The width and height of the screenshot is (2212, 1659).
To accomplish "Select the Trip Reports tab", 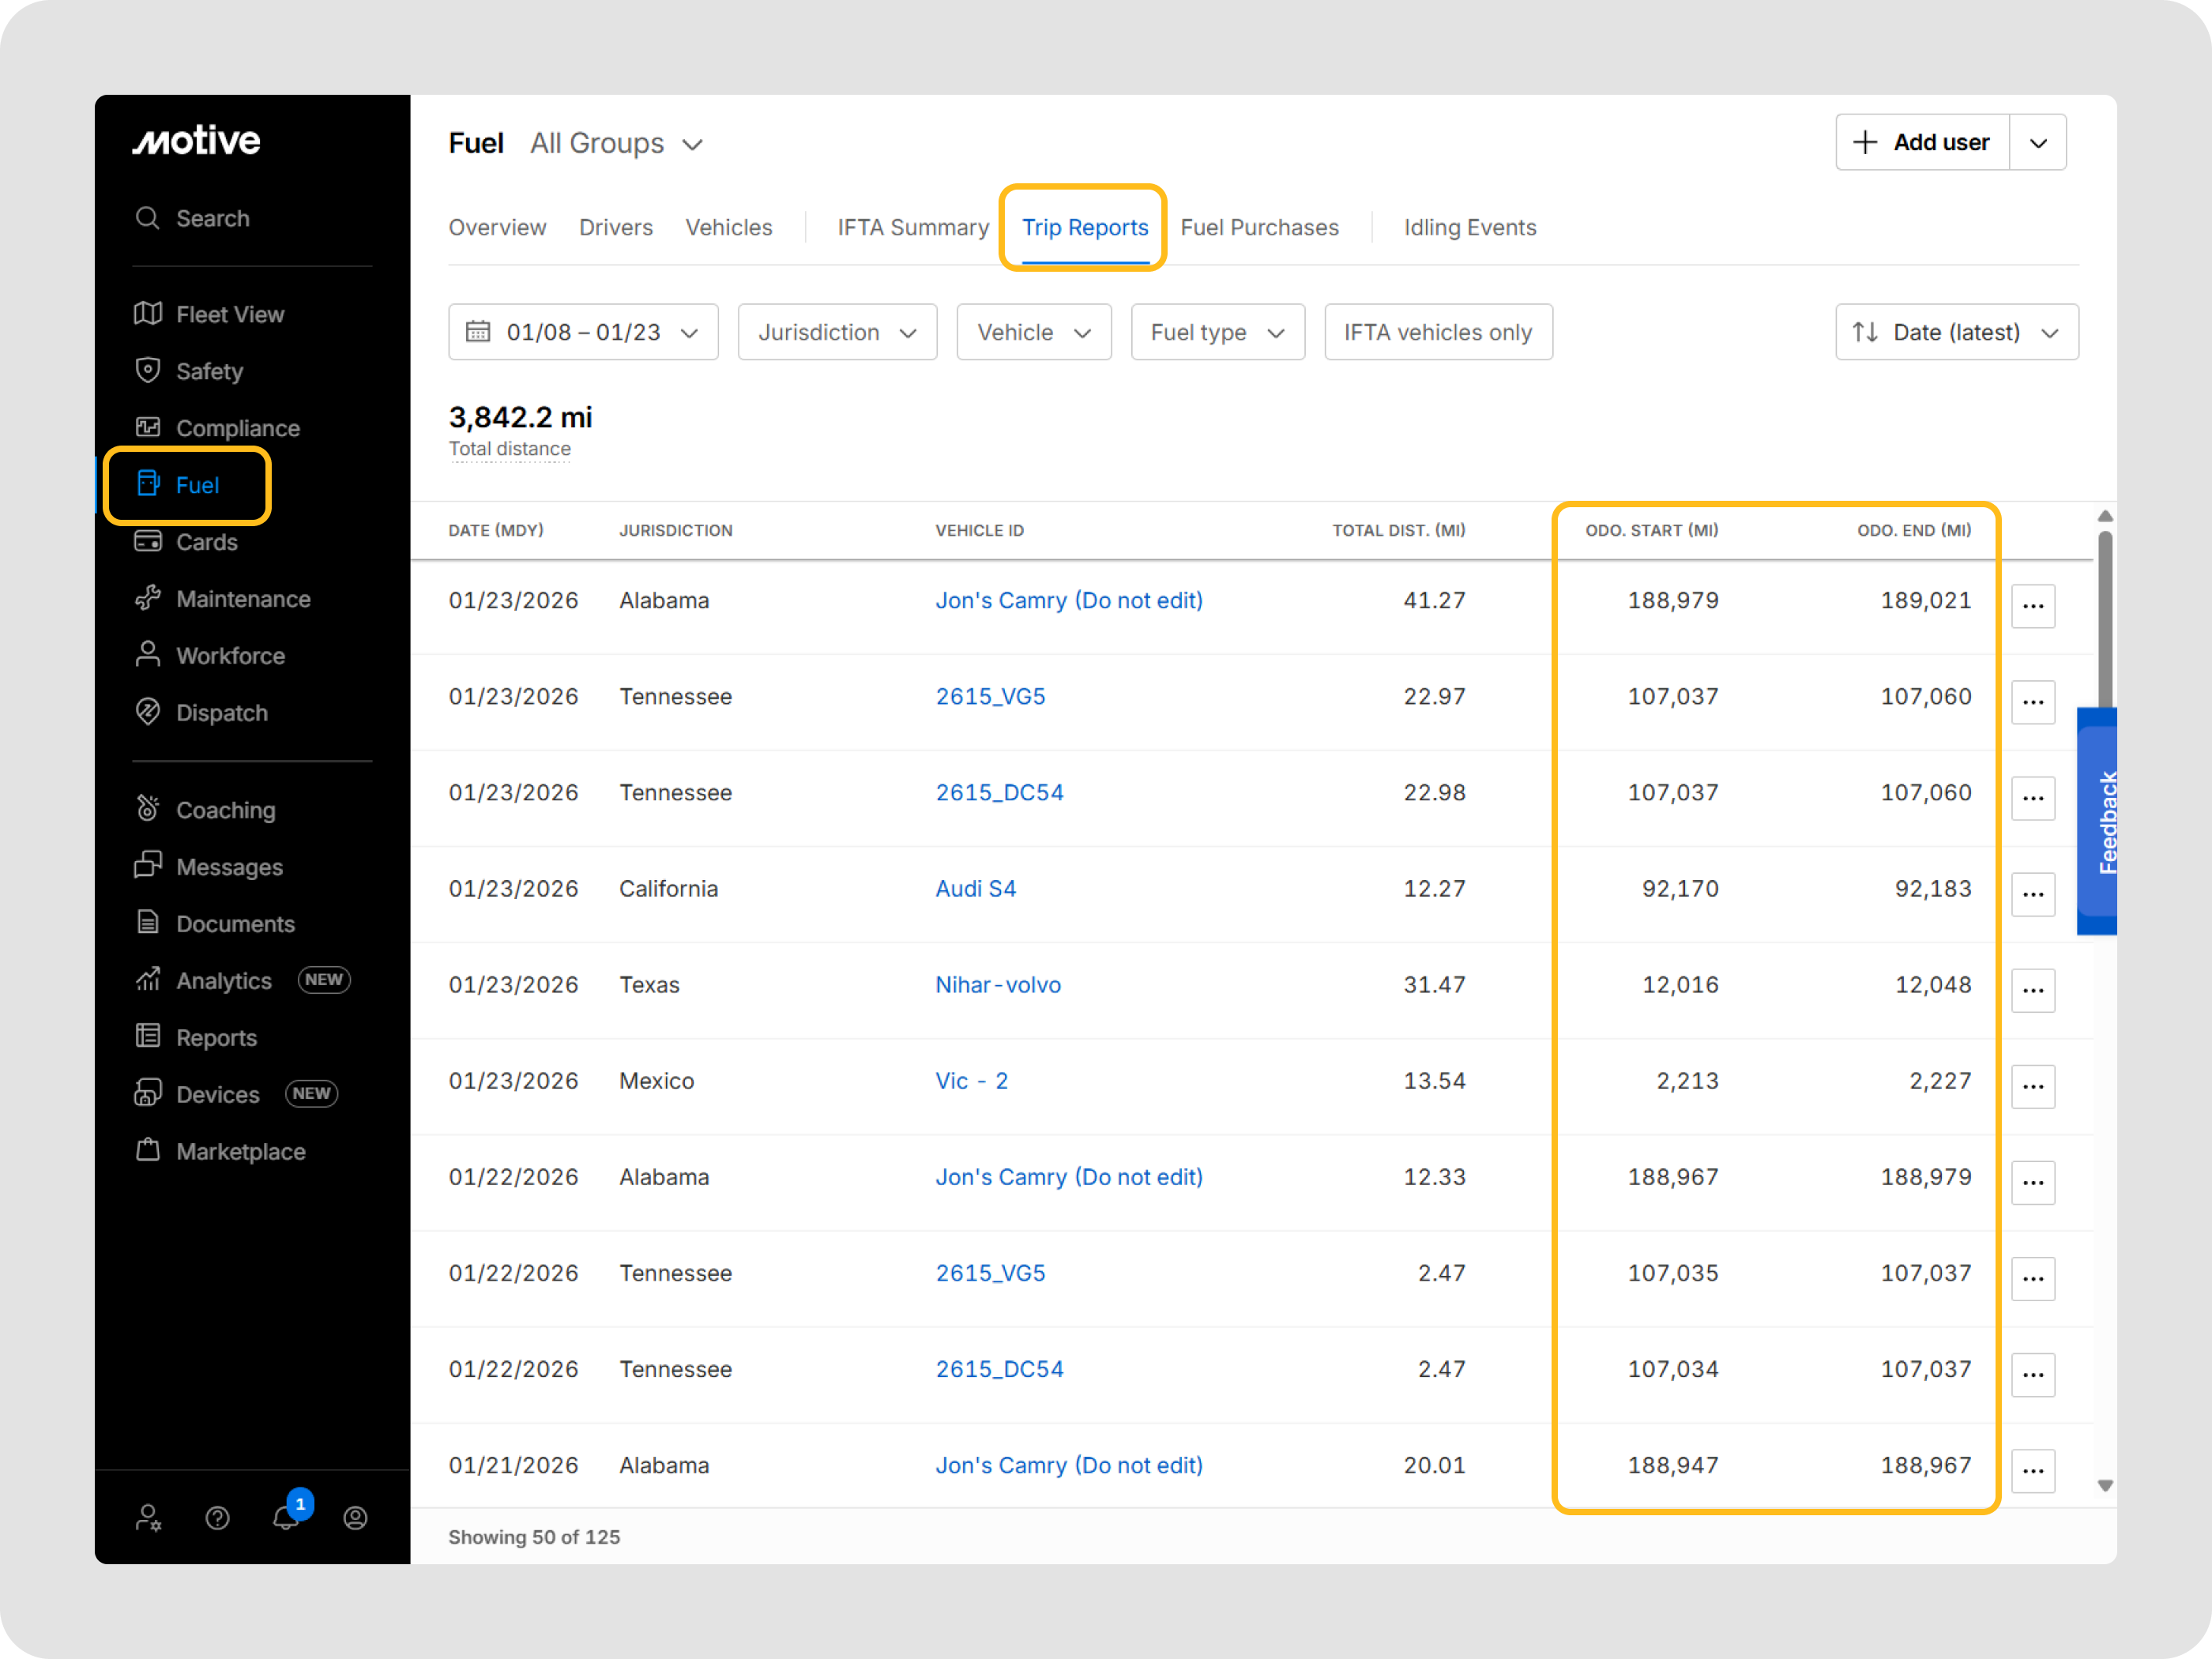I will 1085,228.
